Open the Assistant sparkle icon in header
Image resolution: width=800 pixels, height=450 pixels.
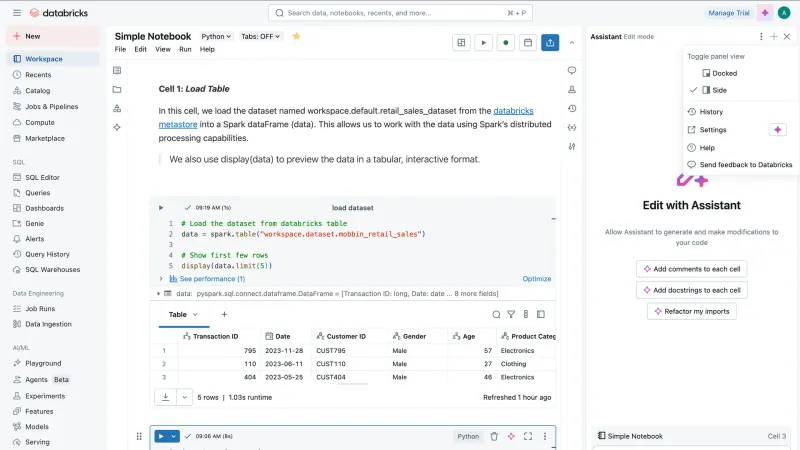(765, 13)
